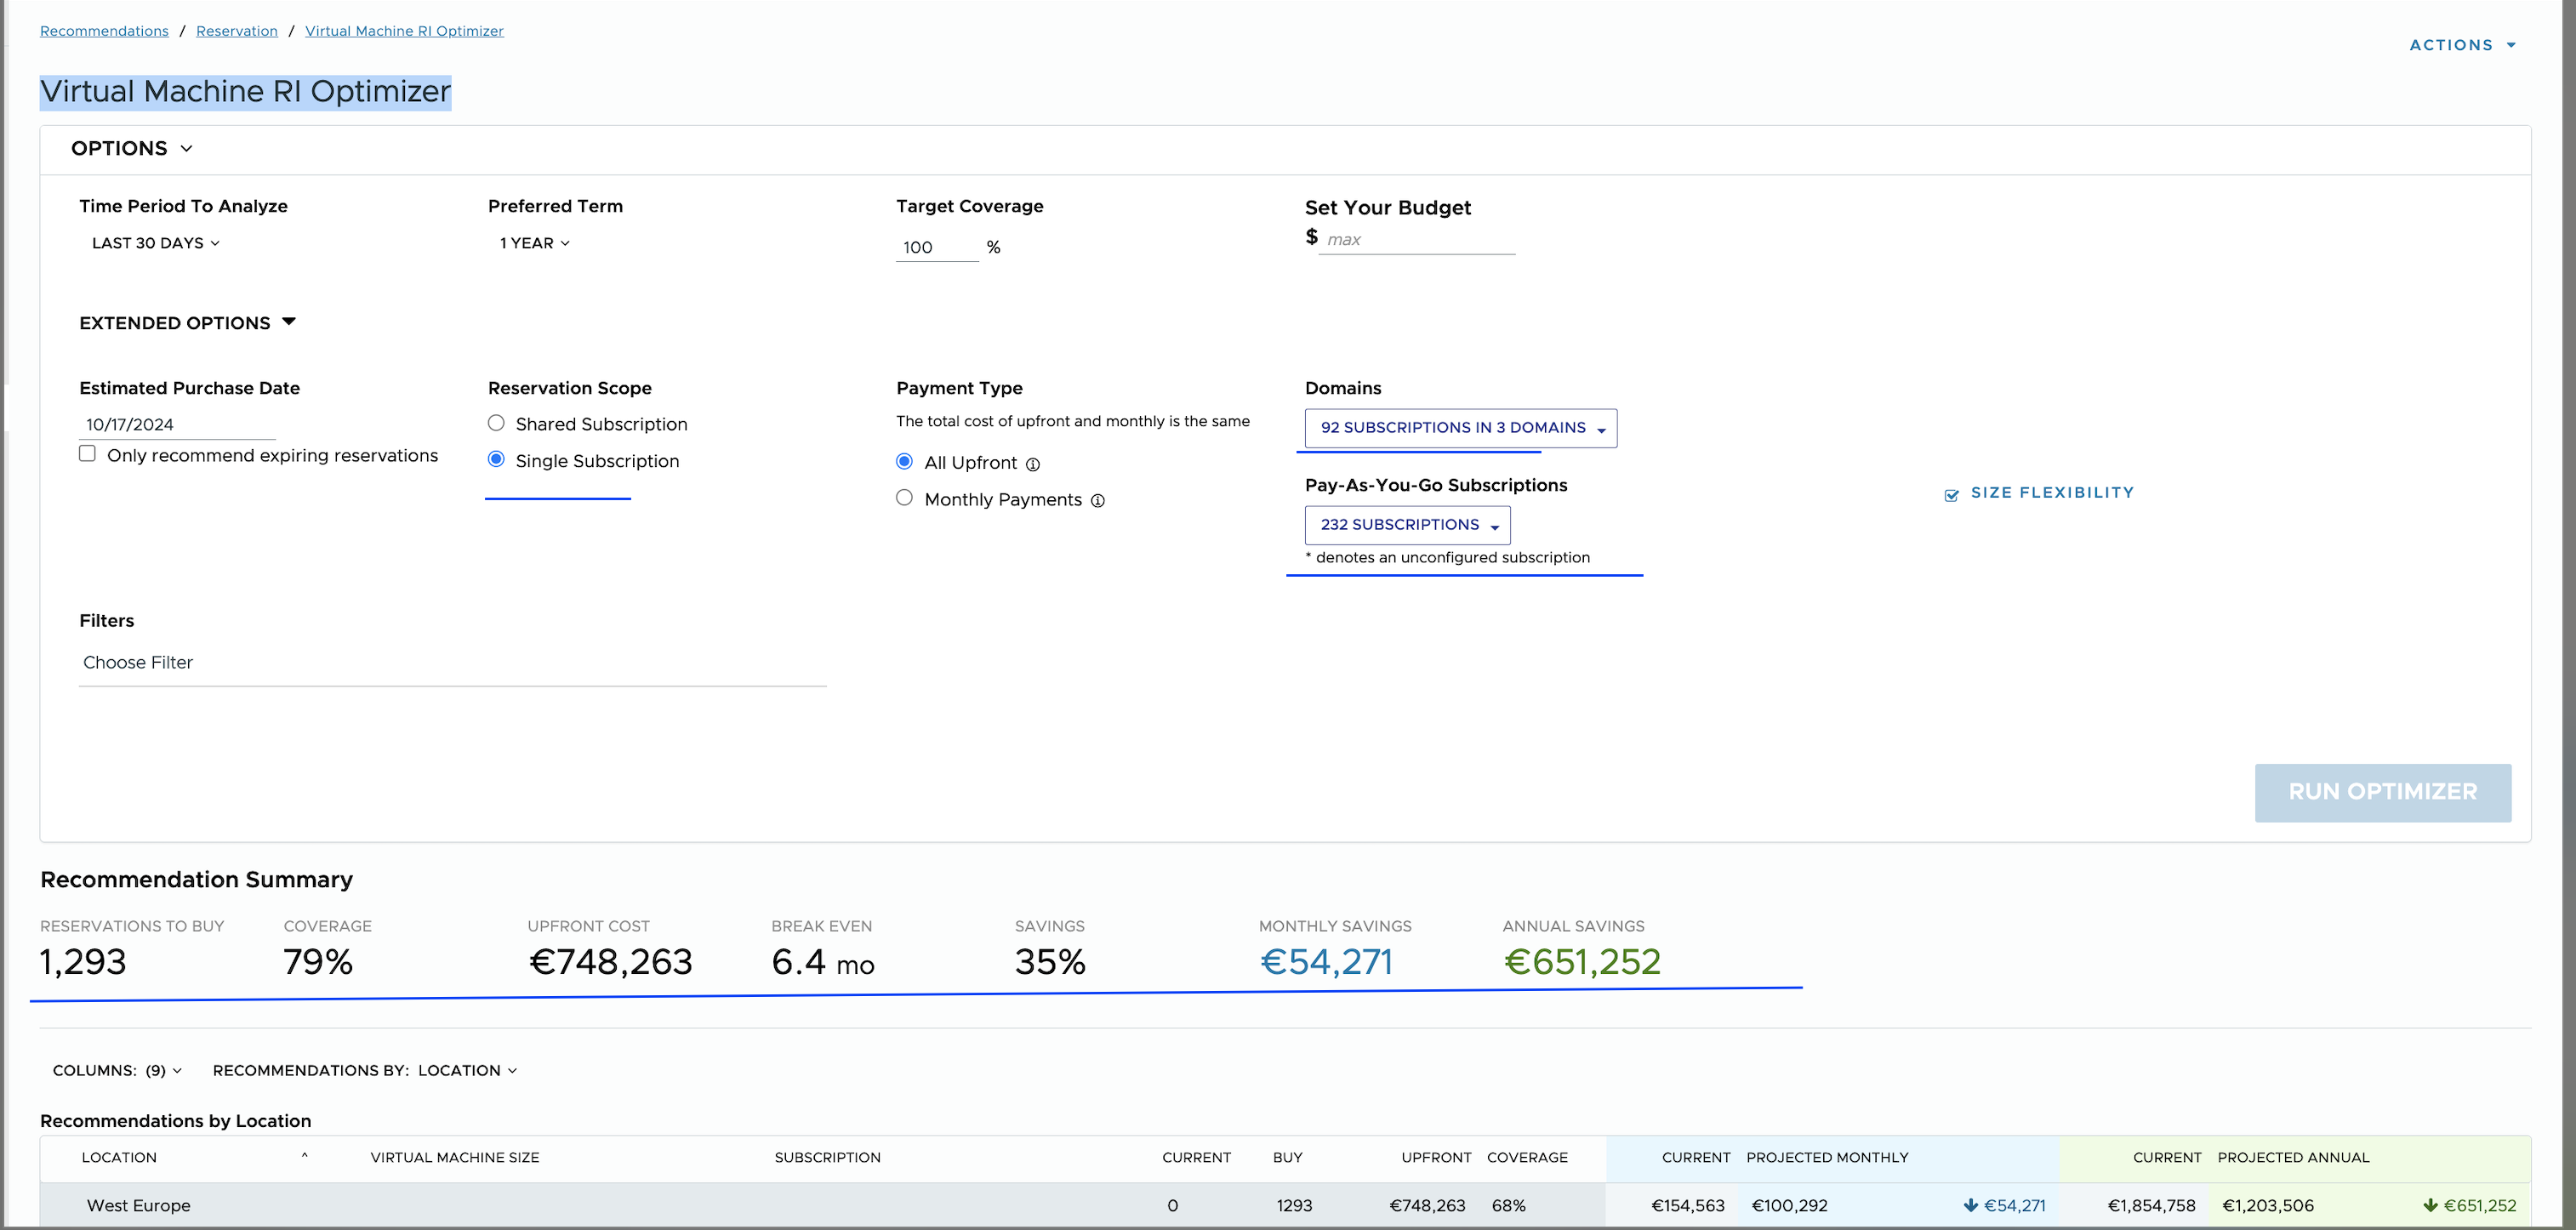Click the Options chevron icon
This screenshot has height=1230, width=2576.
(186, 149)
